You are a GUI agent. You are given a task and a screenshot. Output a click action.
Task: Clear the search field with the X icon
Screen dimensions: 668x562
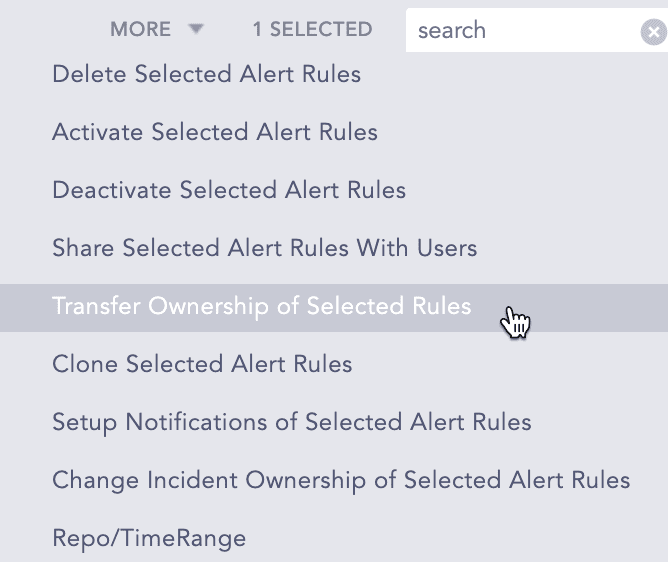652,32
